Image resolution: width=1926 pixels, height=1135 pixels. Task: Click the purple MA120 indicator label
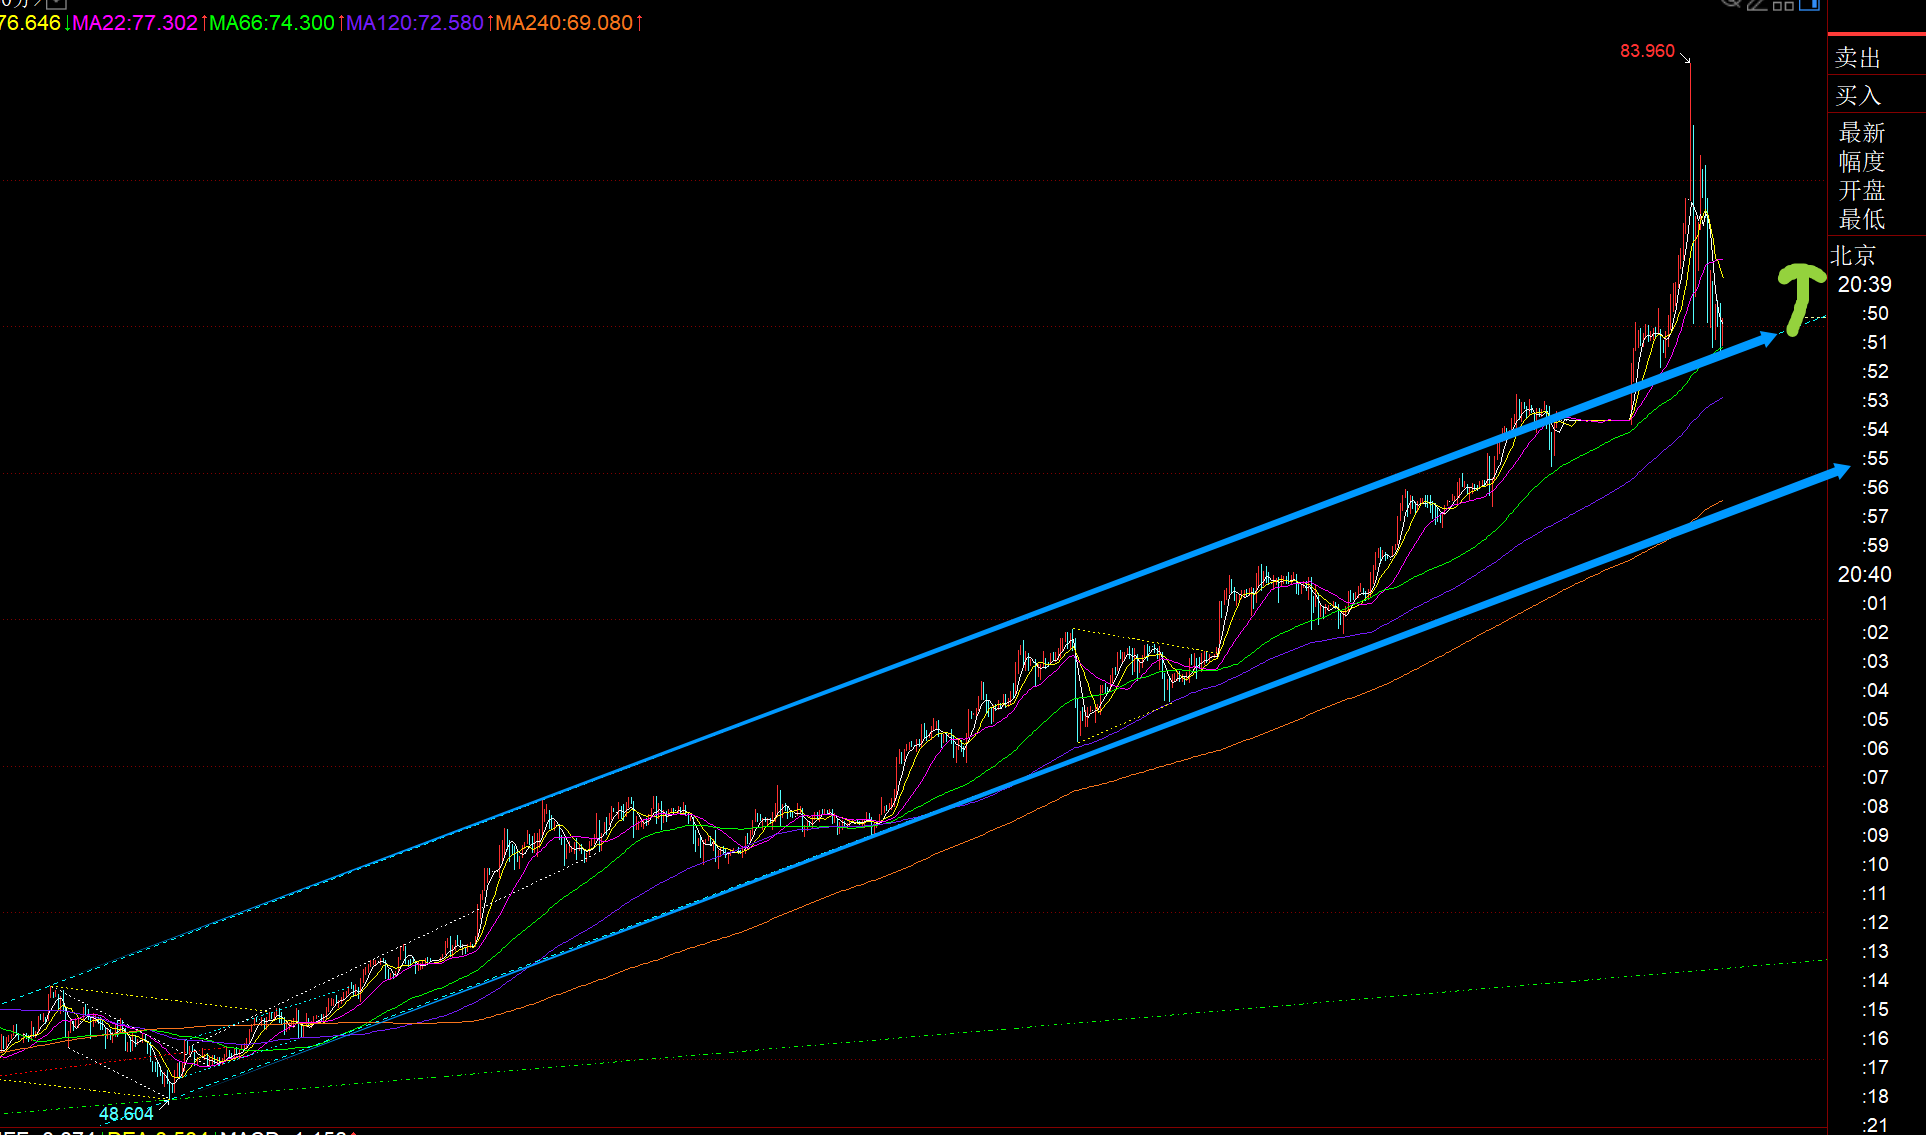(414, 22)
